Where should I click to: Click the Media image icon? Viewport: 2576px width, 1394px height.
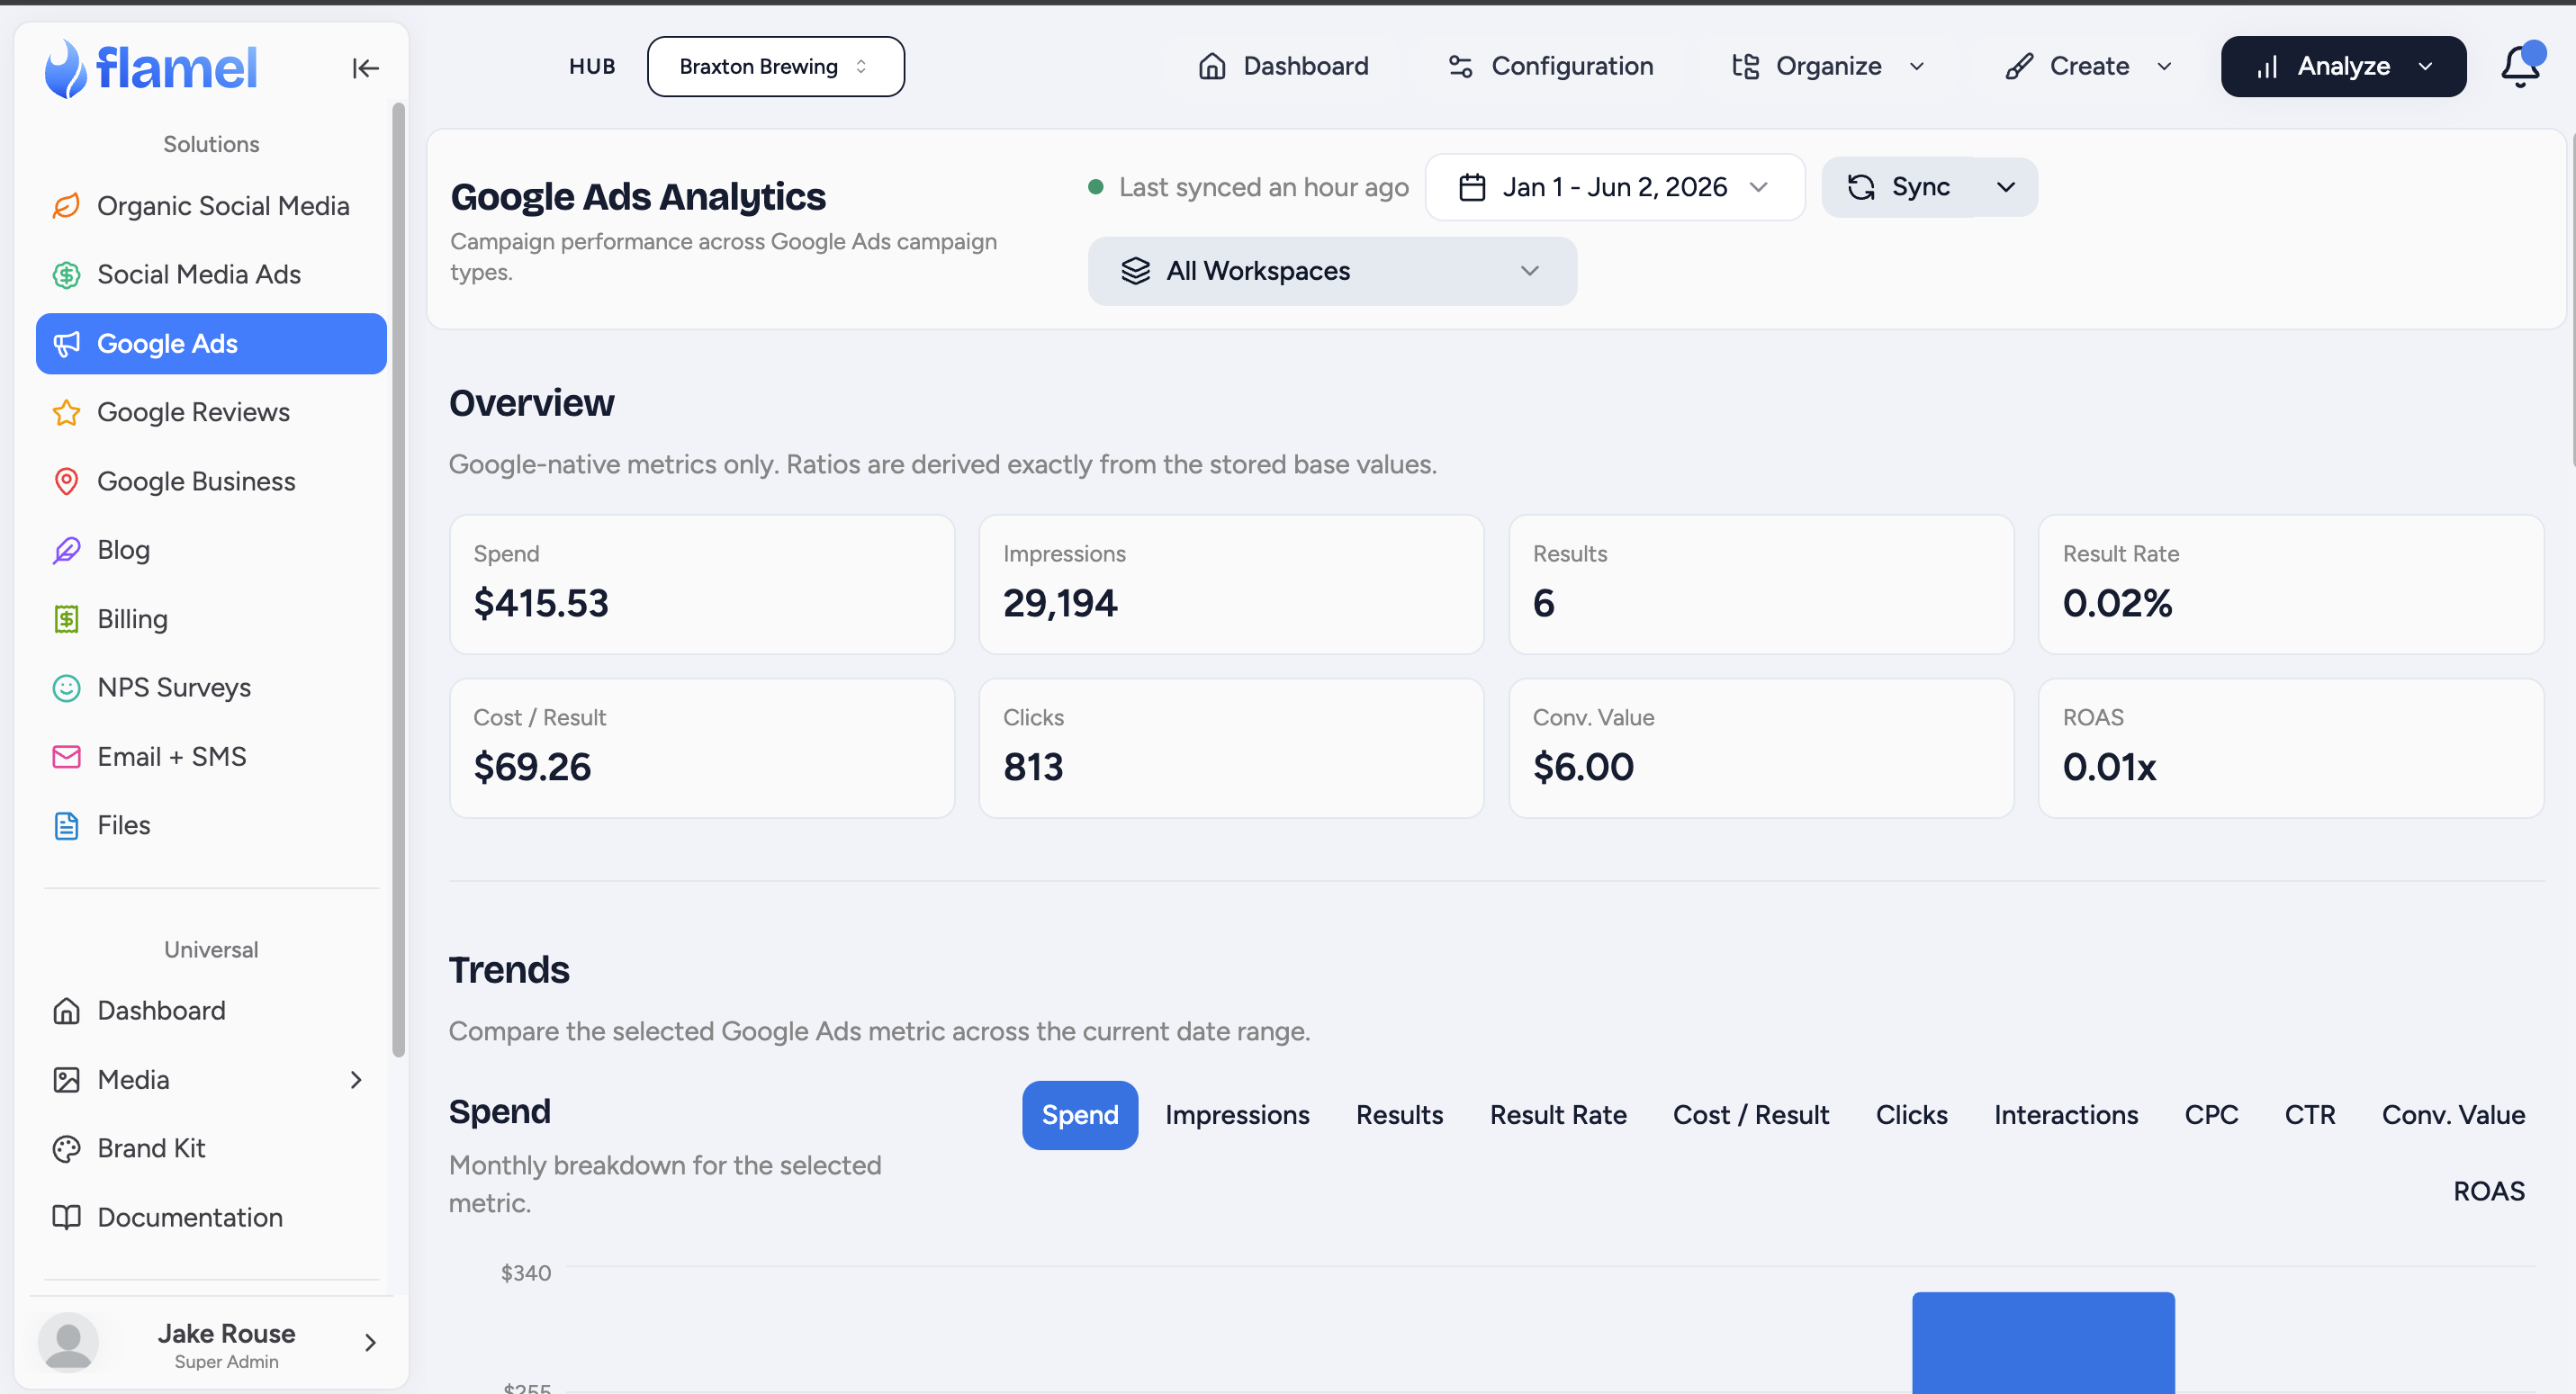click(x=66, y=1080)
